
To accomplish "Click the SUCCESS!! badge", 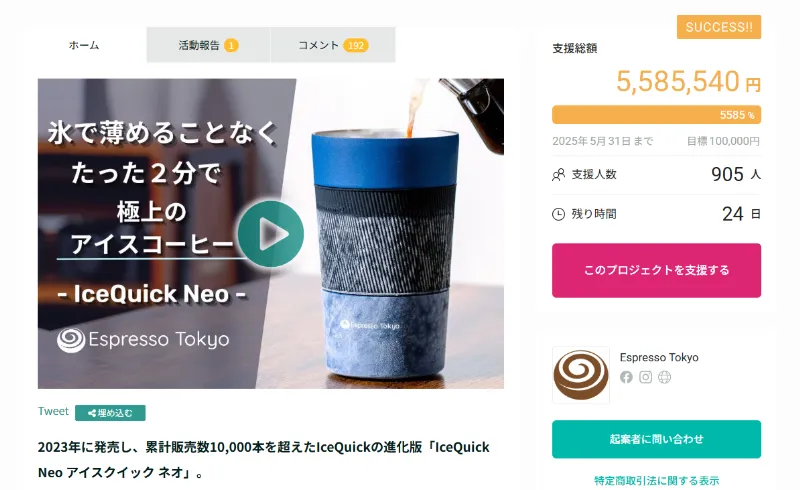I will 719,27.
